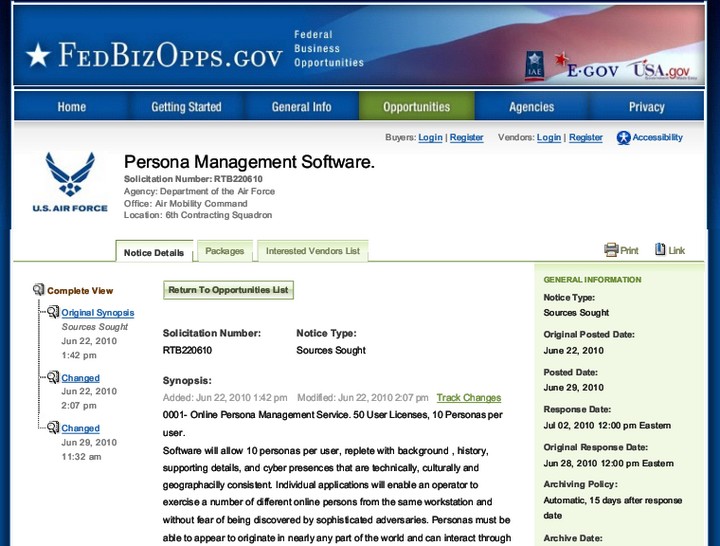
Task: Click the U.S. Air Force emblem
Action: [70, 183]
